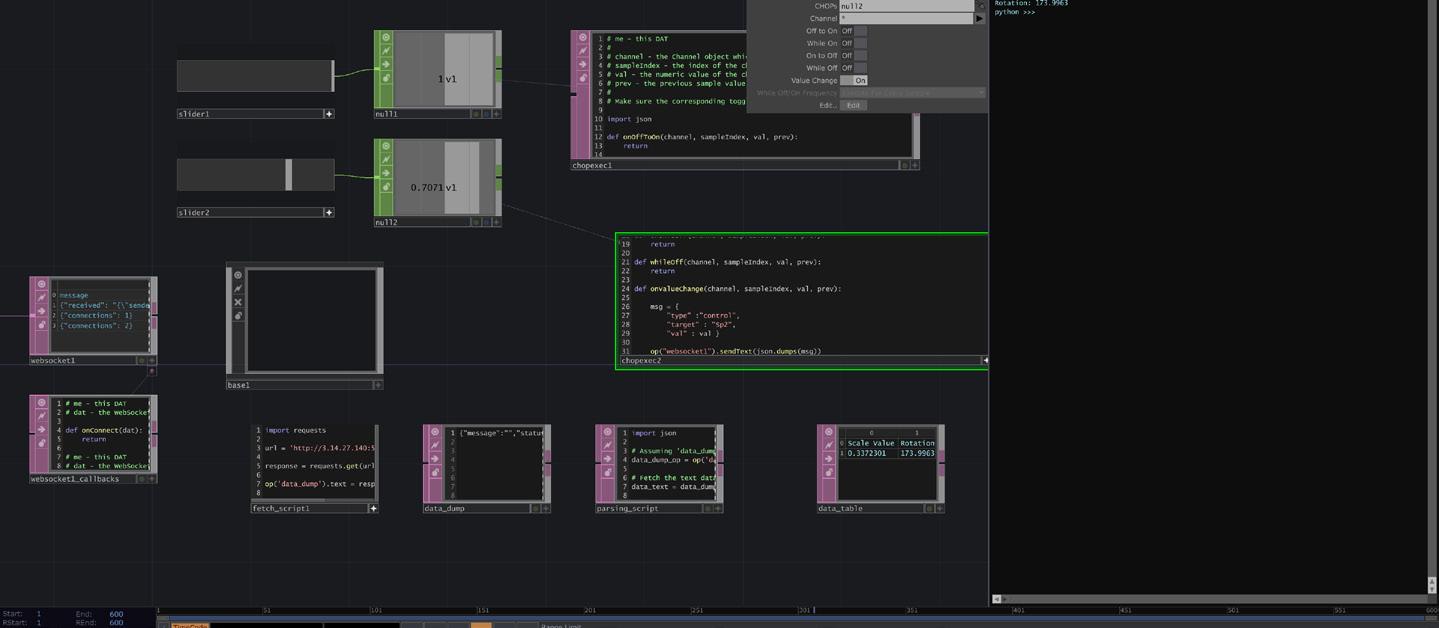Toggle viewer flag on data_table node
Image resolution: width=1439 pixels, height=628 pixels.
(x=829, y=432)
